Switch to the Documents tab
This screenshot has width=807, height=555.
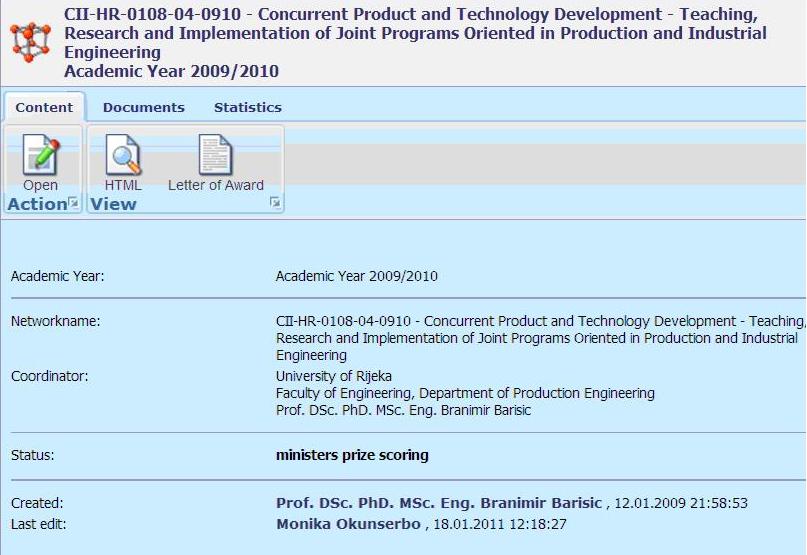click(x=144, y=107)
